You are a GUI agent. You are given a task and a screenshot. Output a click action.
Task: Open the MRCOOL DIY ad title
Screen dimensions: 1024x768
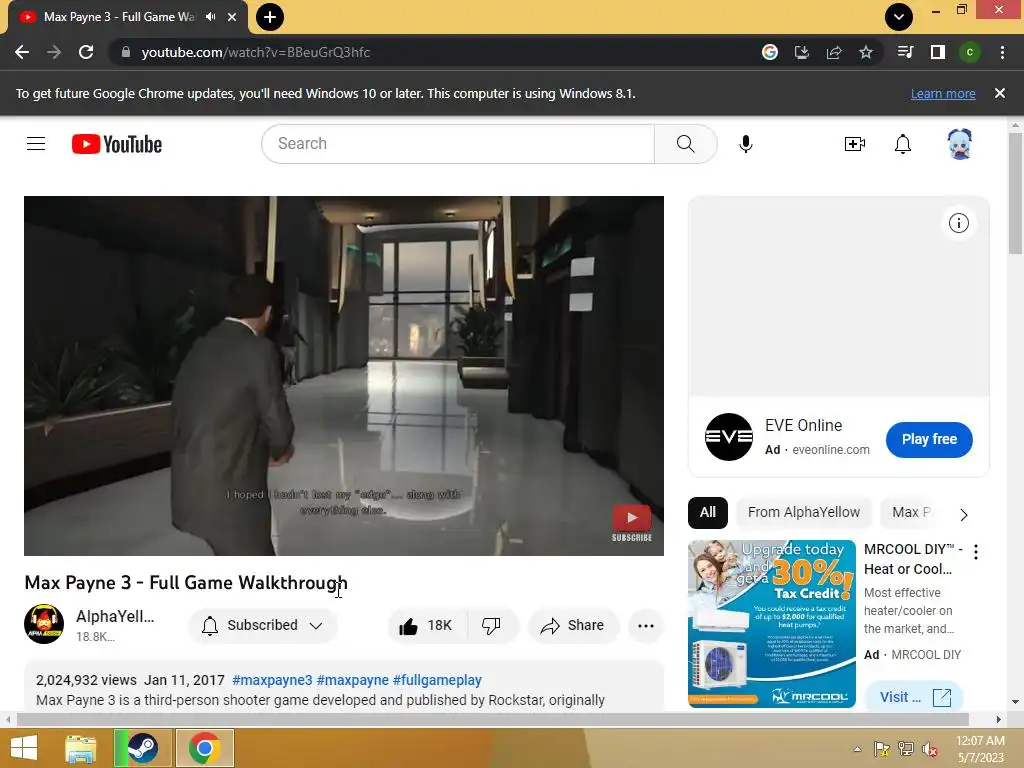coord(912,559)
